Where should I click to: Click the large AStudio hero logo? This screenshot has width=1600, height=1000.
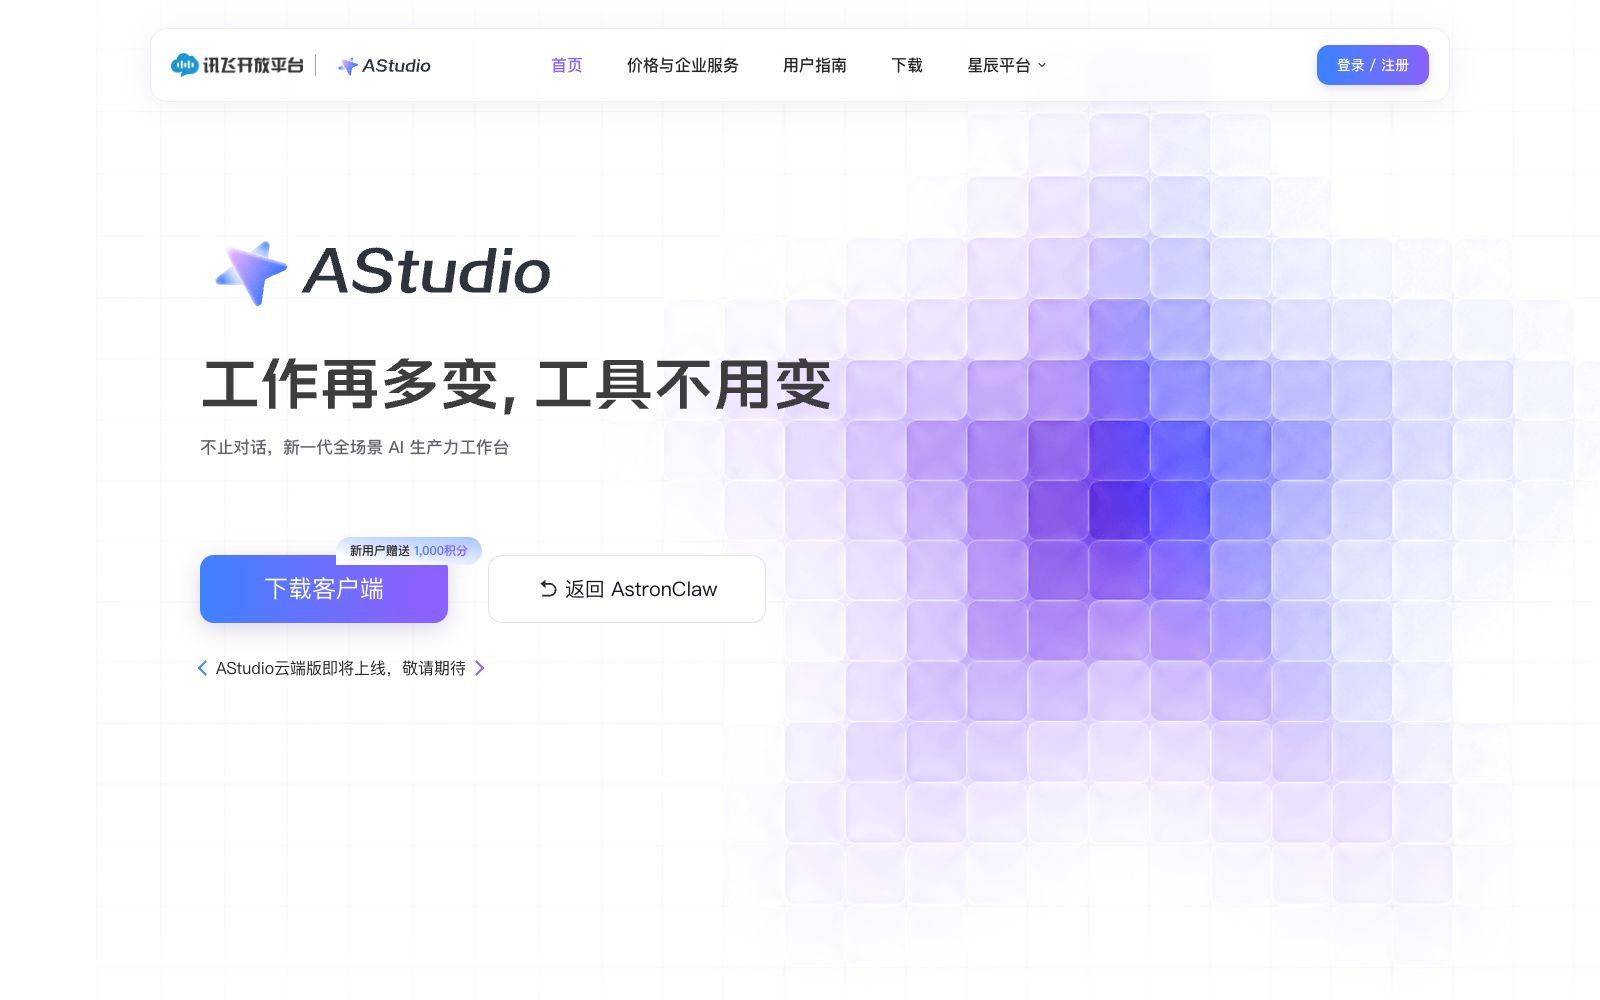click(383, 272)
